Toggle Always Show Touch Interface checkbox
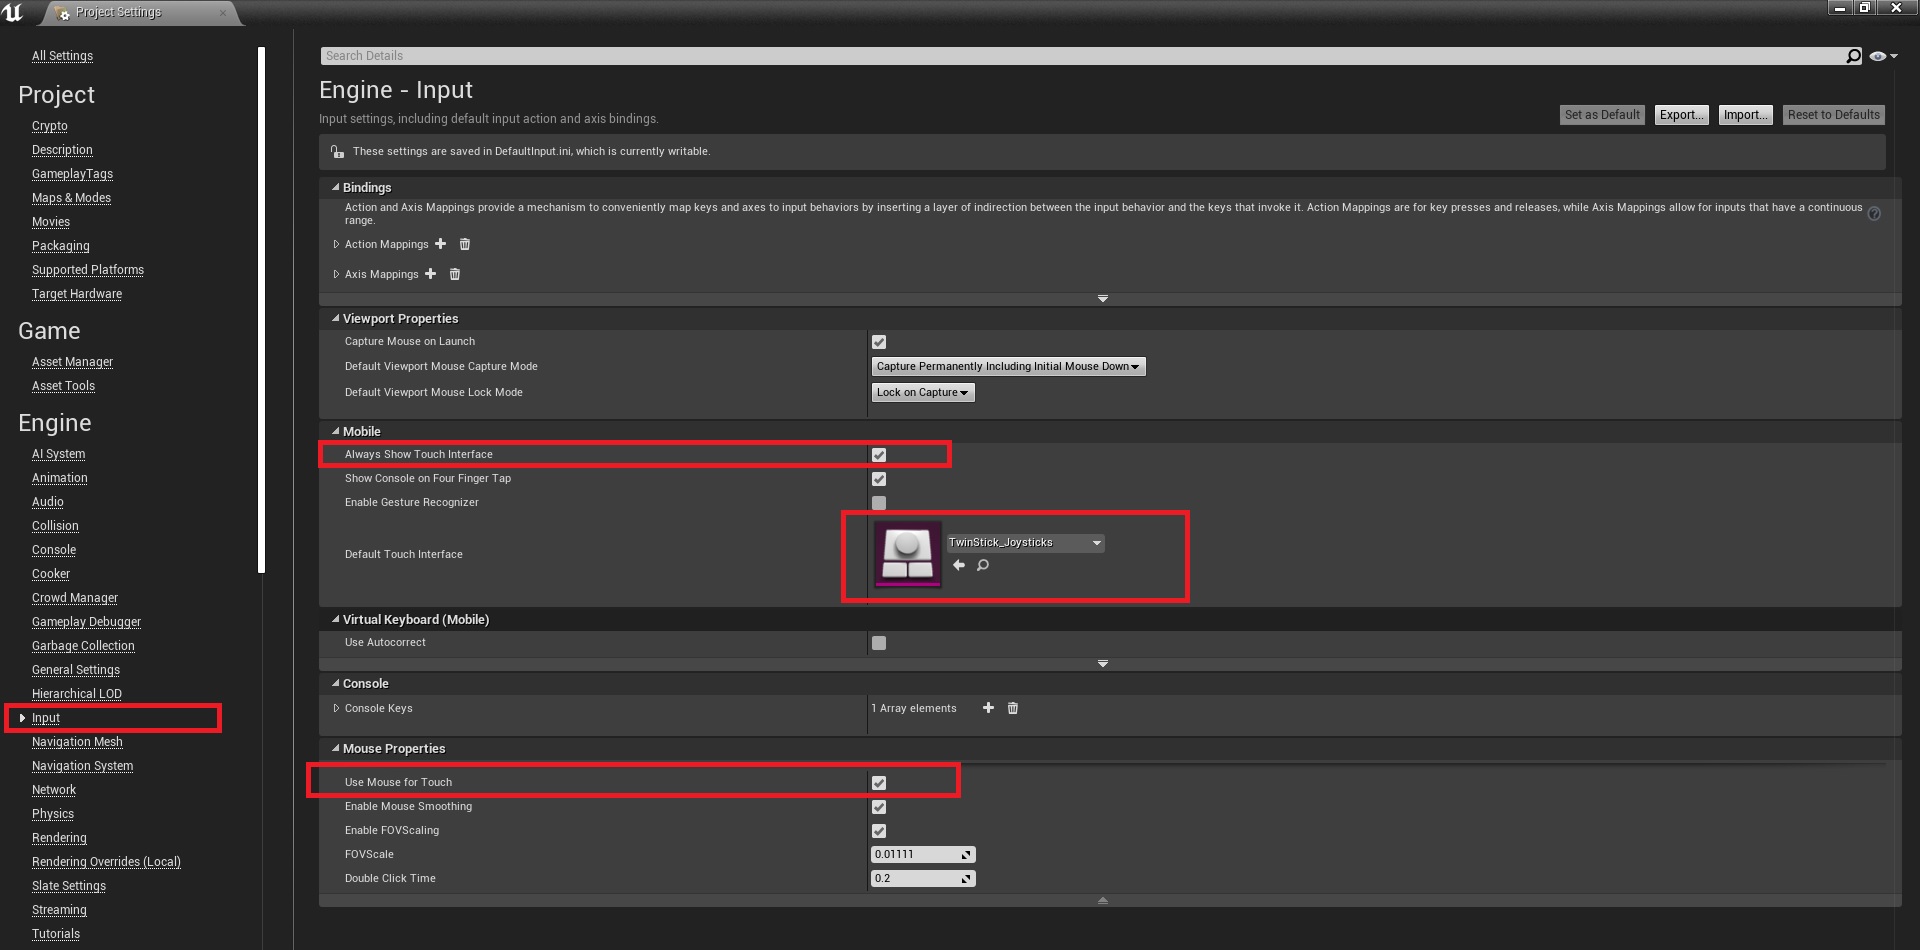The width and height of the screenshot is (1920, 950). pyautogui.click(x=879, y=455)
